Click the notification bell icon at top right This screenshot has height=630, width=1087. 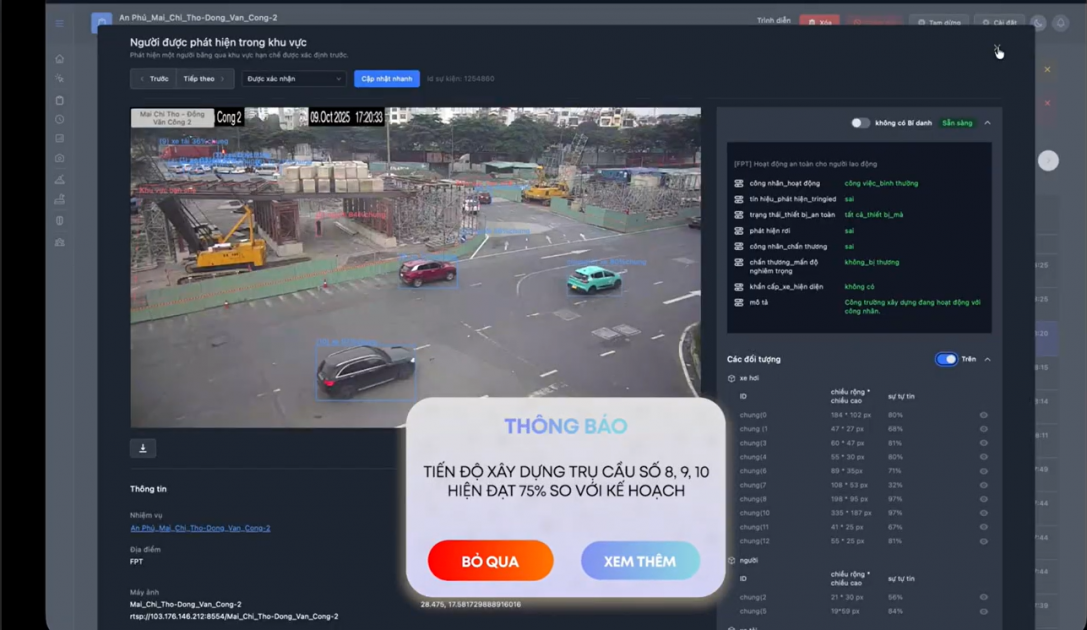[x=1061, y=23]
